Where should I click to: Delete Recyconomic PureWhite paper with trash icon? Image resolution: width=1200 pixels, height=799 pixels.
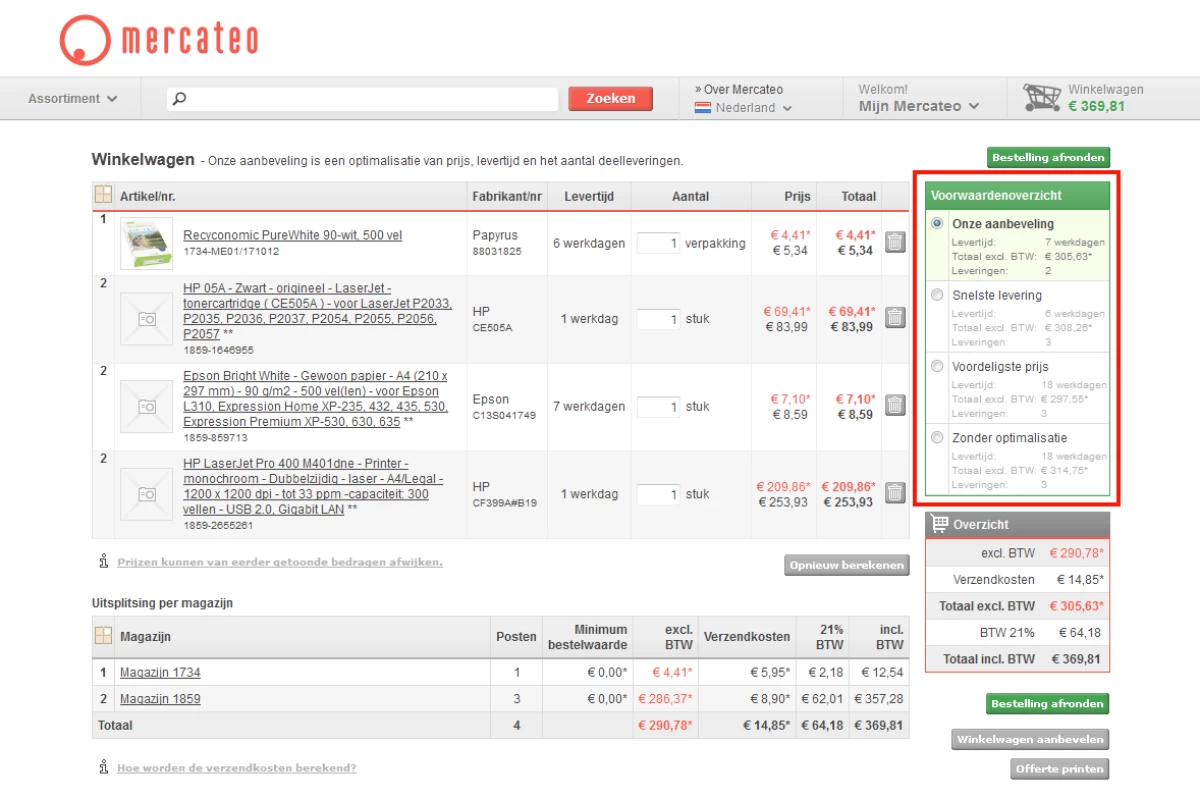(895, 242)
